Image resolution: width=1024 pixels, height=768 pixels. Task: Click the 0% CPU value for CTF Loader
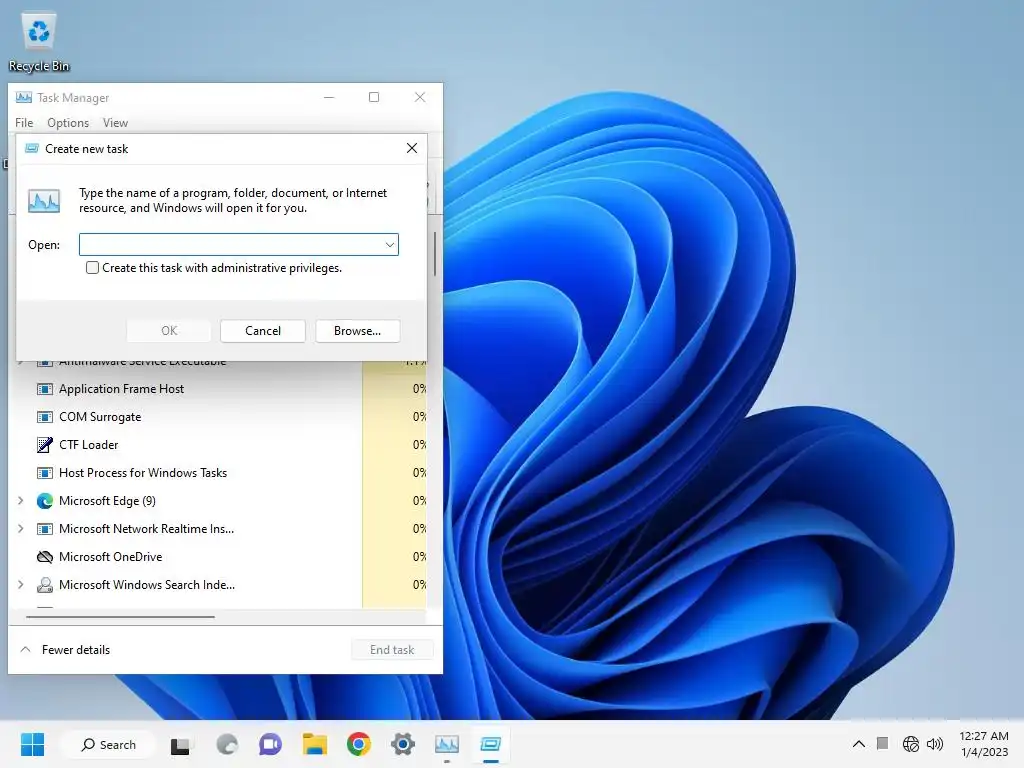(x=419, y=445)
